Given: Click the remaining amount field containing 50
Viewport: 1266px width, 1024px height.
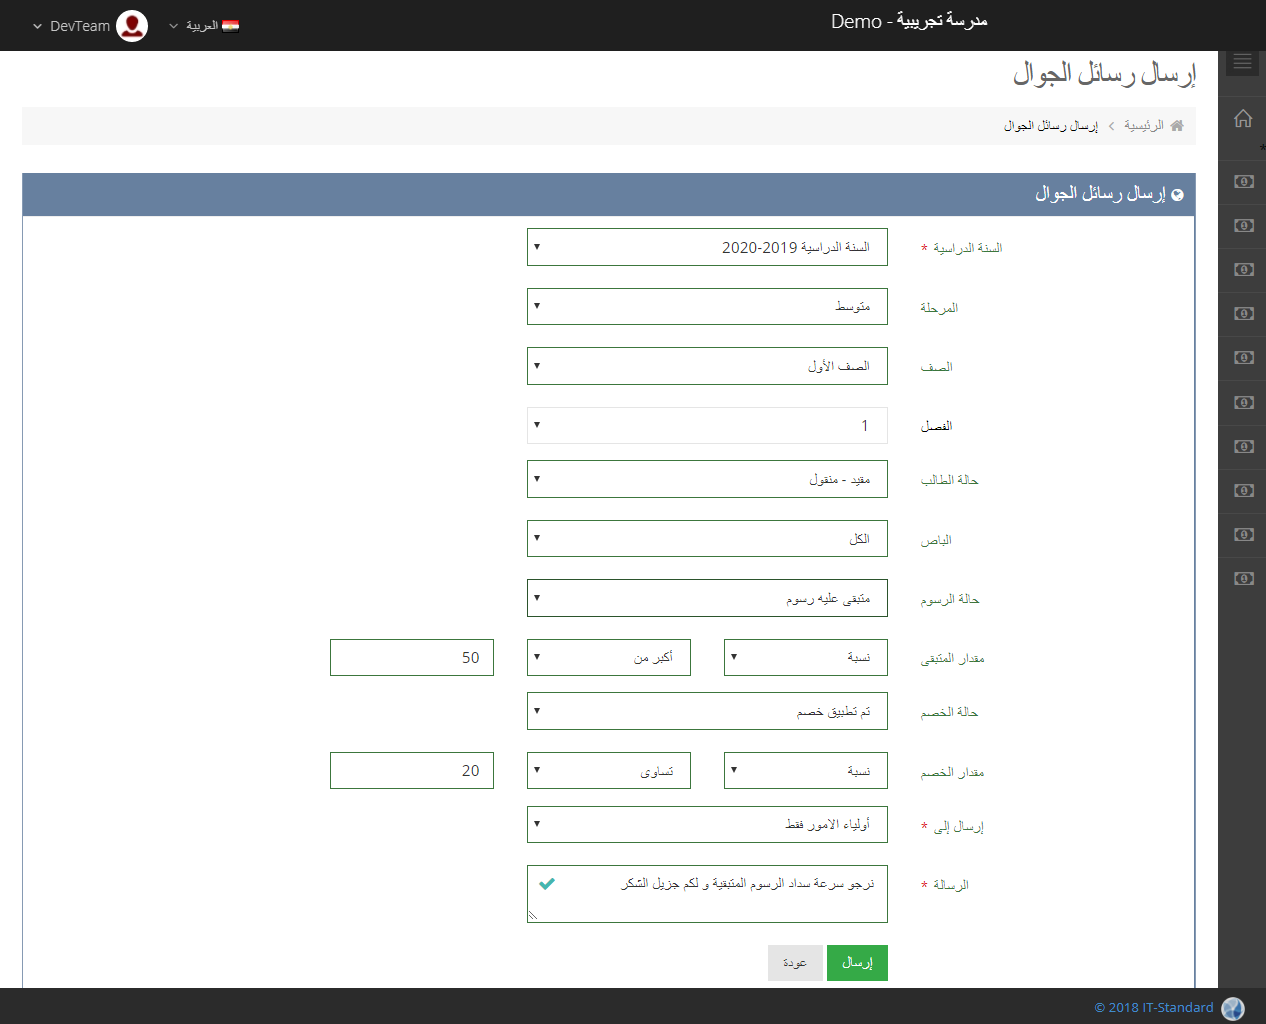Looking at the screenshot, I should pos(412,657).
